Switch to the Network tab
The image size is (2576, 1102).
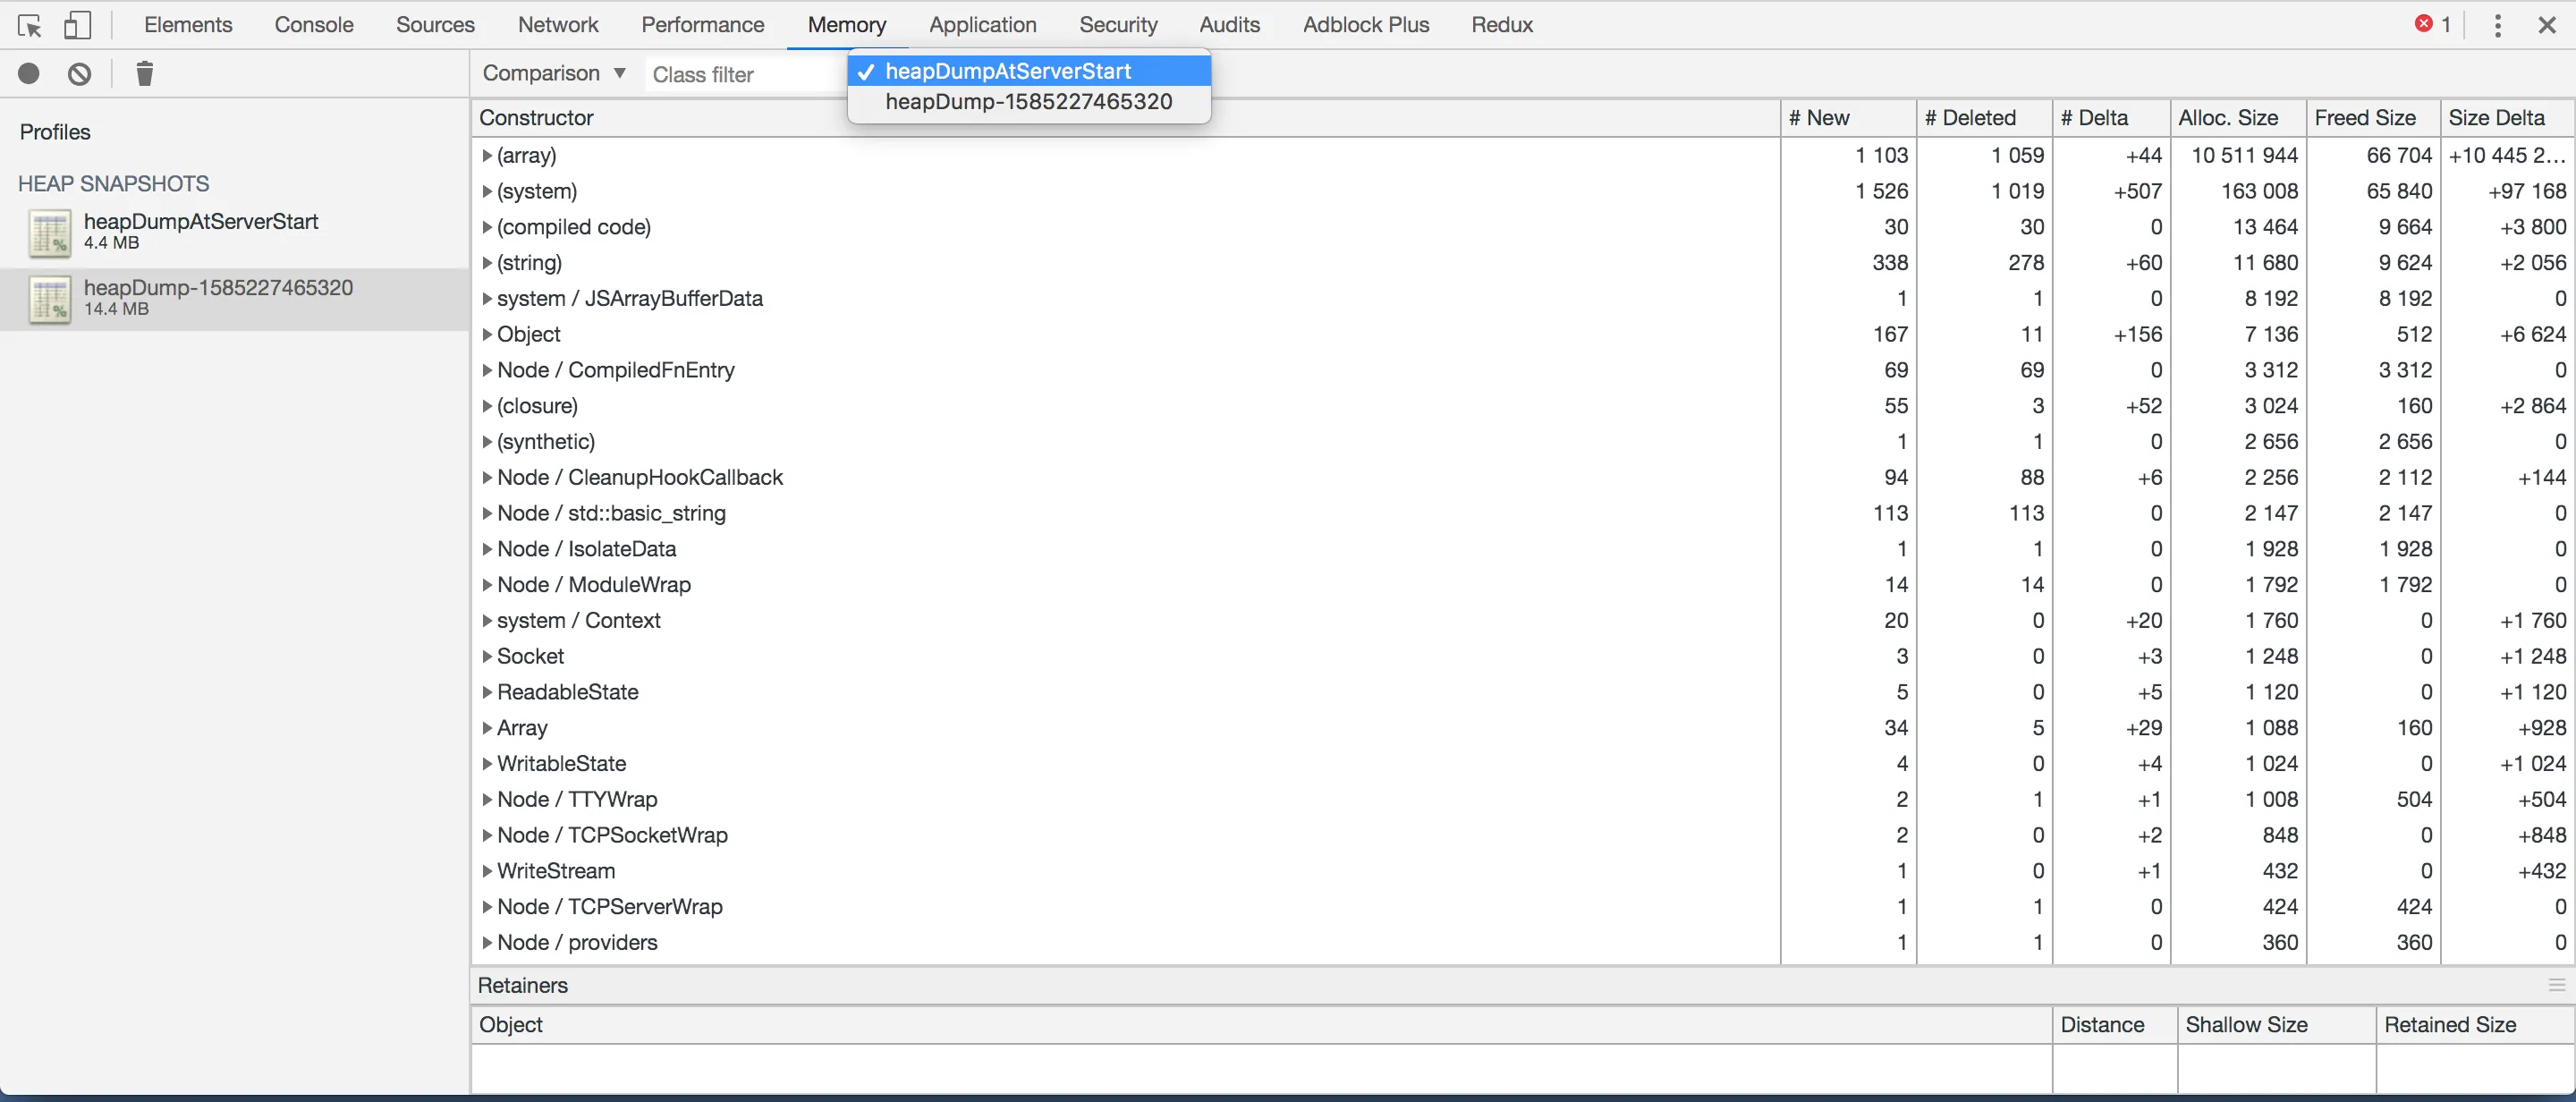(x=558, y=25)
